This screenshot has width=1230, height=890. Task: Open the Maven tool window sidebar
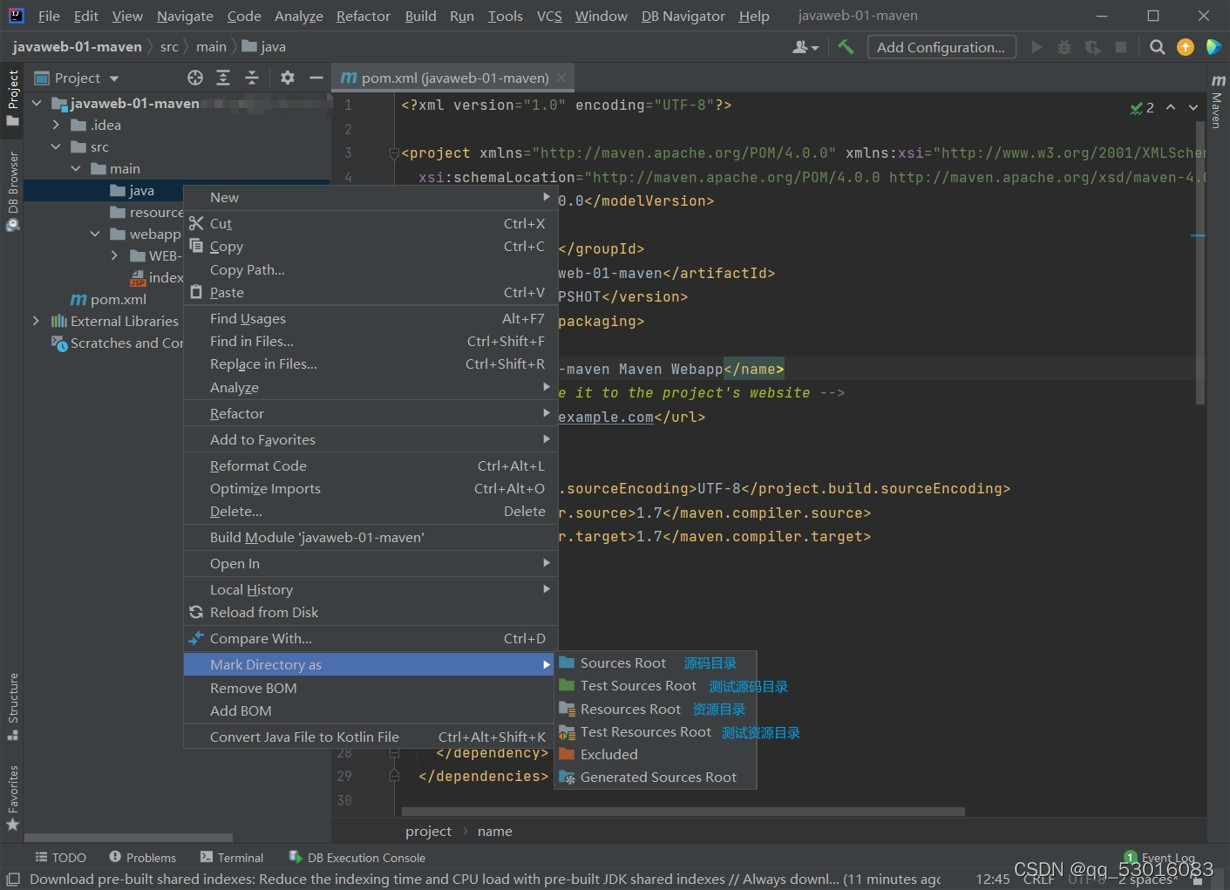[1217, 102]
